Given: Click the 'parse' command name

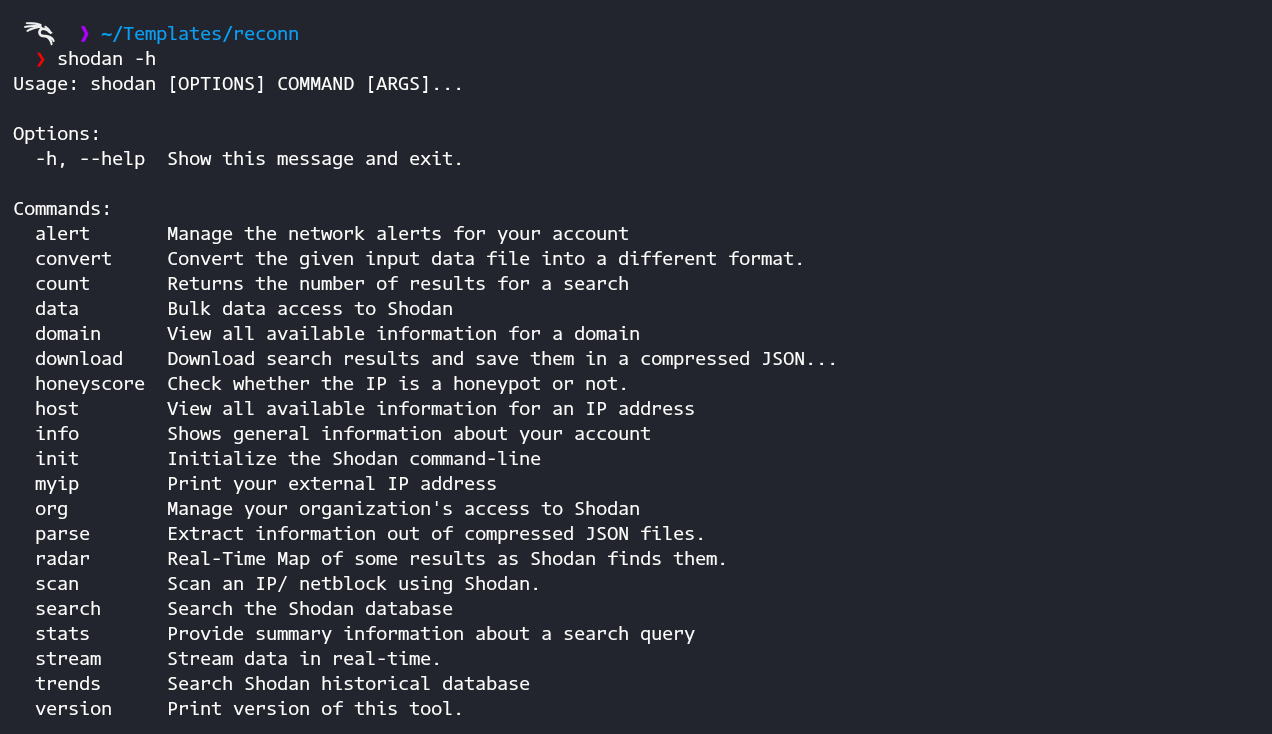Looking at the screenshot, I should coord(62,534).
